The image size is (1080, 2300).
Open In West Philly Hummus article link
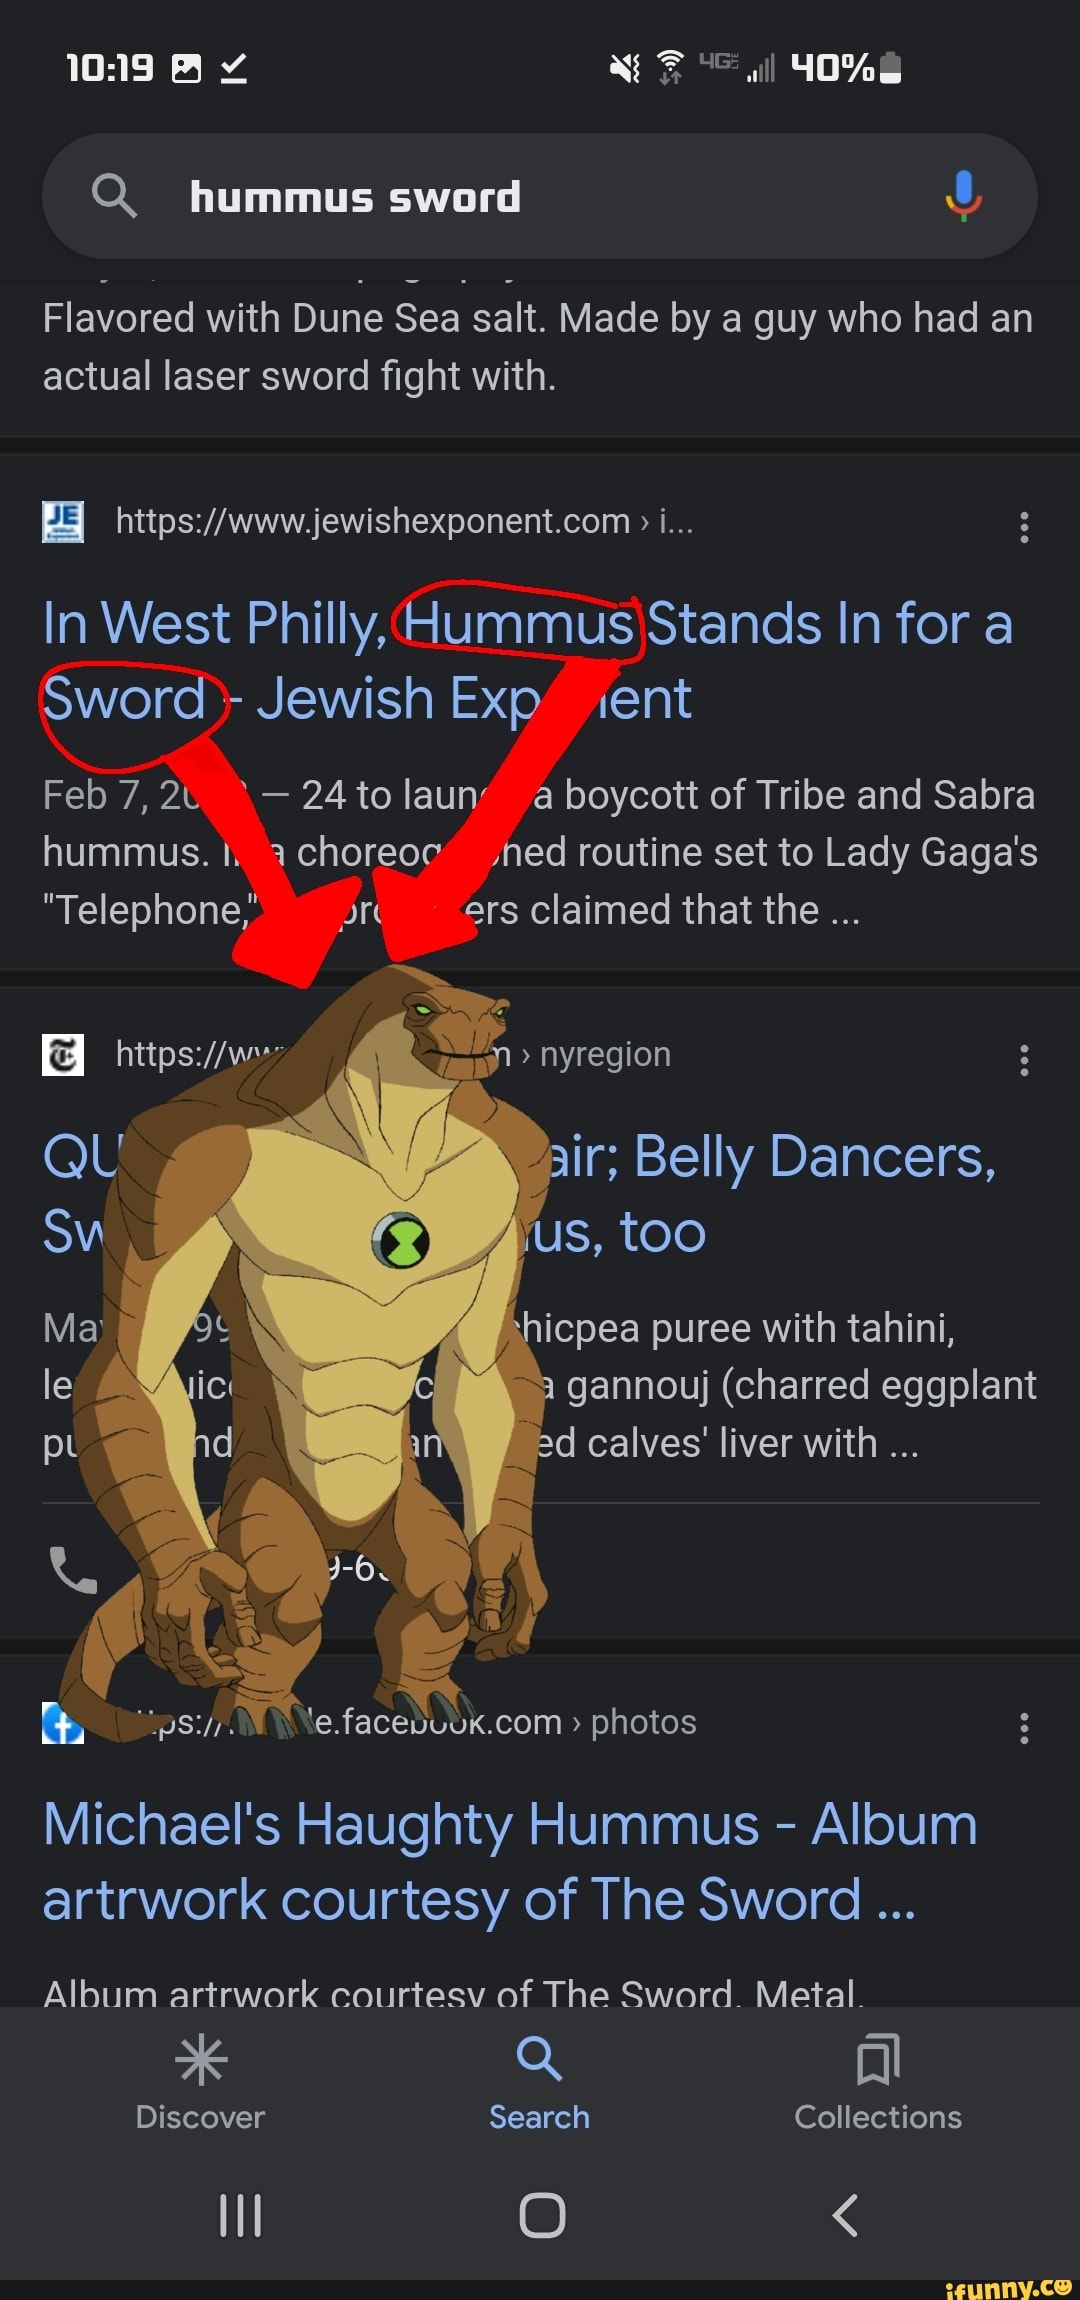pos(528,660)
